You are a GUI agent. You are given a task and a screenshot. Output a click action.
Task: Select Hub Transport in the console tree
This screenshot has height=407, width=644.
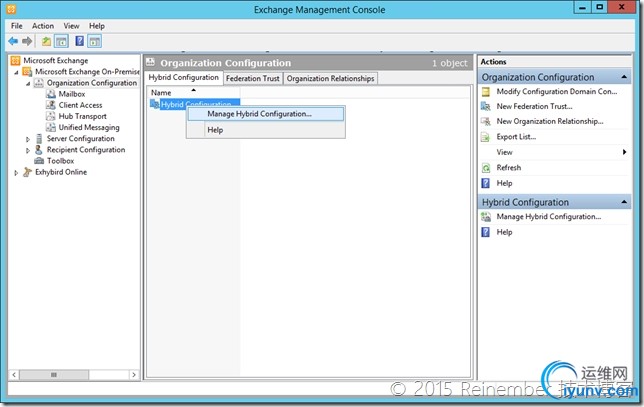pos(82,116)
